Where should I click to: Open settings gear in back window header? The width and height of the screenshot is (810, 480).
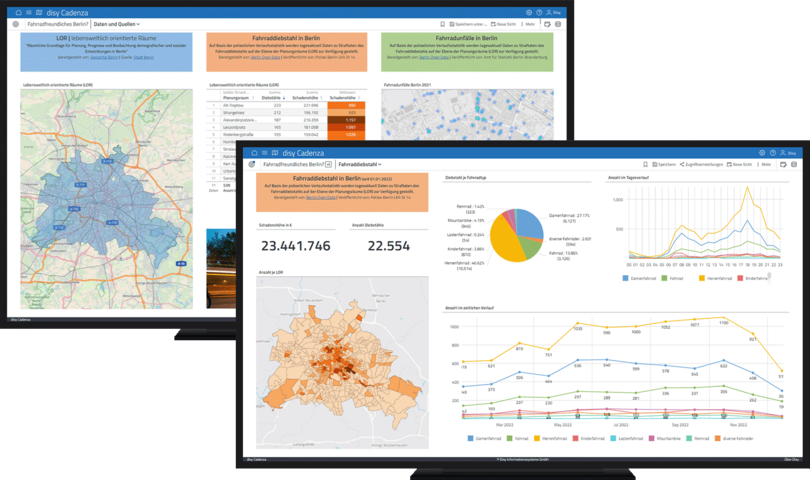pyautogui.click(x=529, y=12)
